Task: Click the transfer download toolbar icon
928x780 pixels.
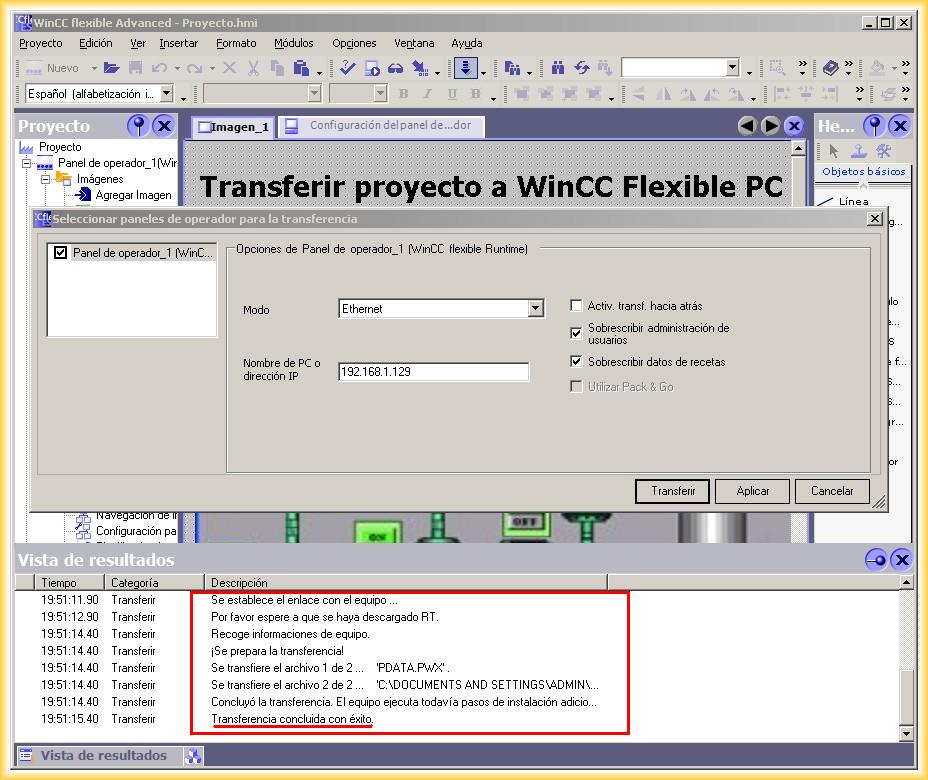Action: pyautogui.click(x=465, y=68)
